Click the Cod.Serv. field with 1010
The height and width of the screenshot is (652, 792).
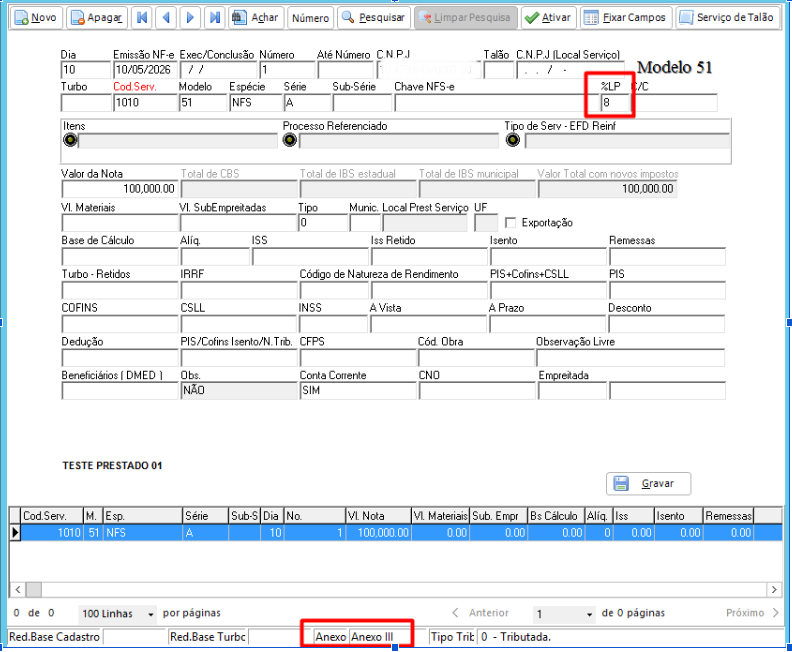(145, 103)
